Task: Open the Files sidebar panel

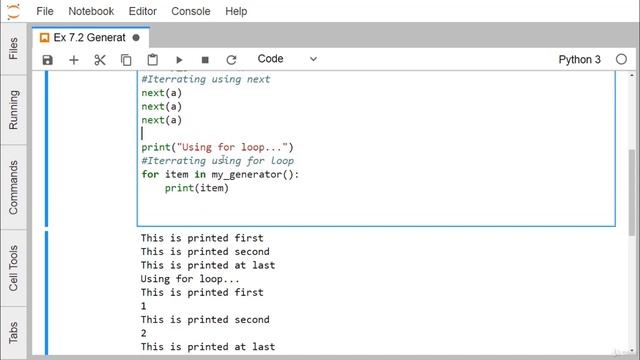Action: click(x=13, y=49)
